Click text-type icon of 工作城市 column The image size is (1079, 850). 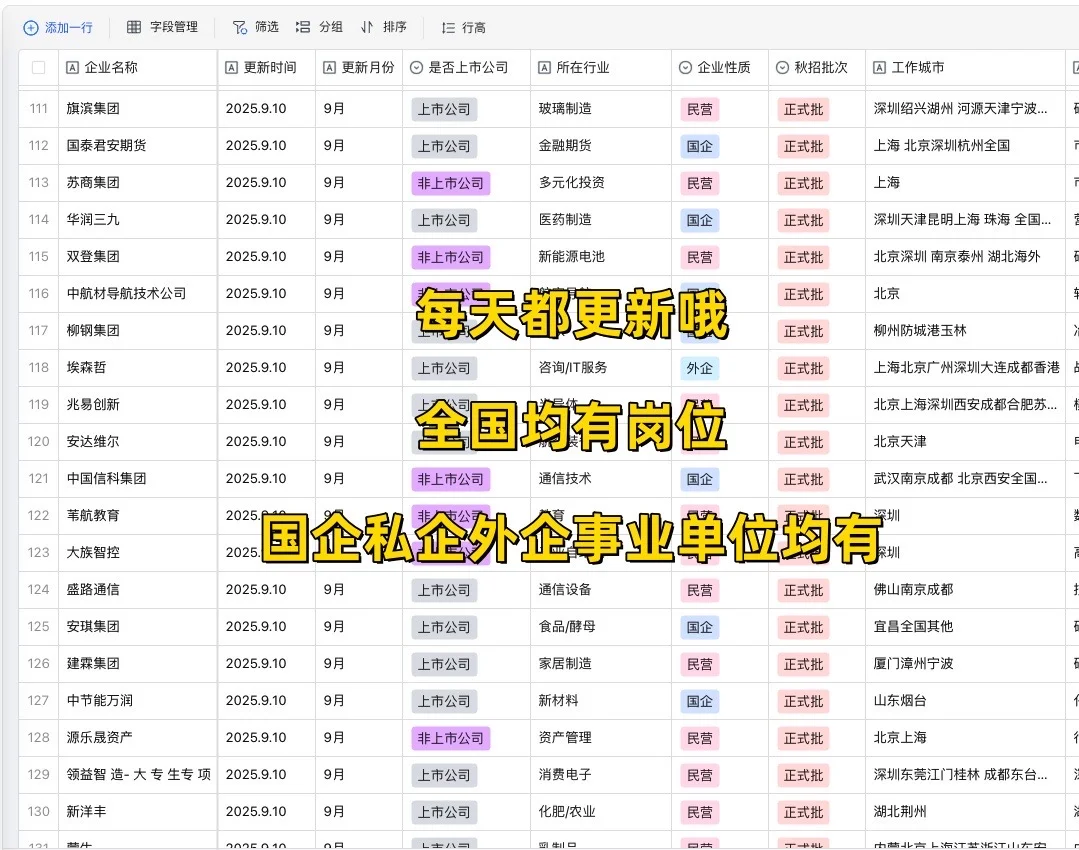[879, 67]
